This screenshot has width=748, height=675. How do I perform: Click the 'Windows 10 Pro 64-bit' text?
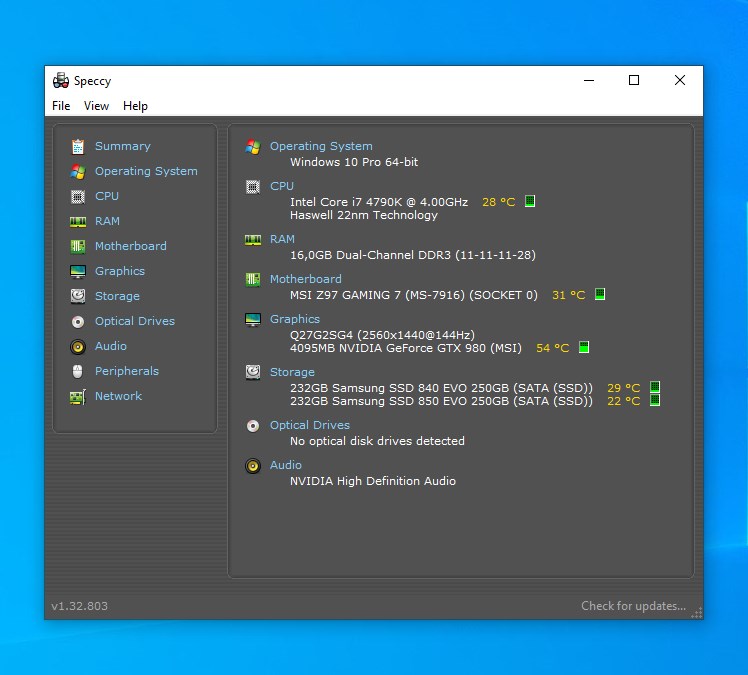point(354,162)
